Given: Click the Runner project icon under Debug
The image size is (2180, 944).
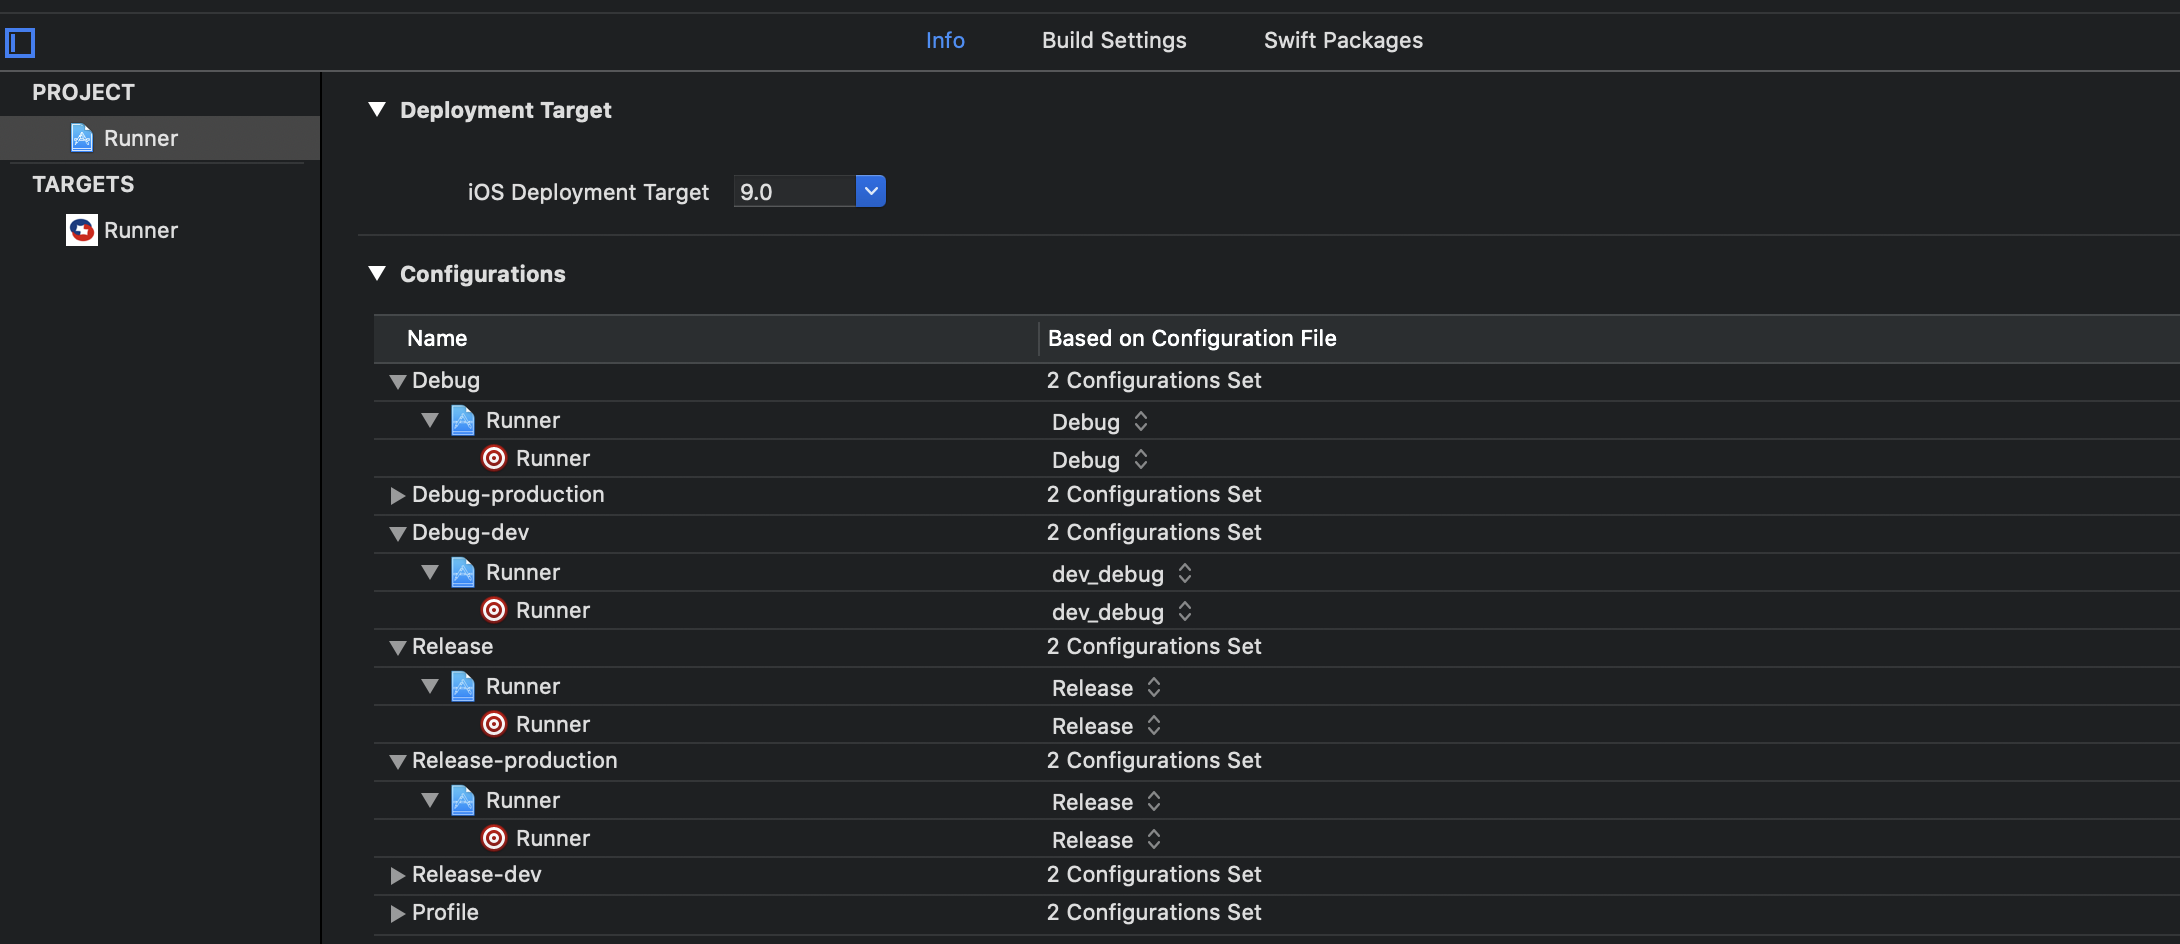Looking at the screenshot, I should pyautogui.click(x=463, y=420).
